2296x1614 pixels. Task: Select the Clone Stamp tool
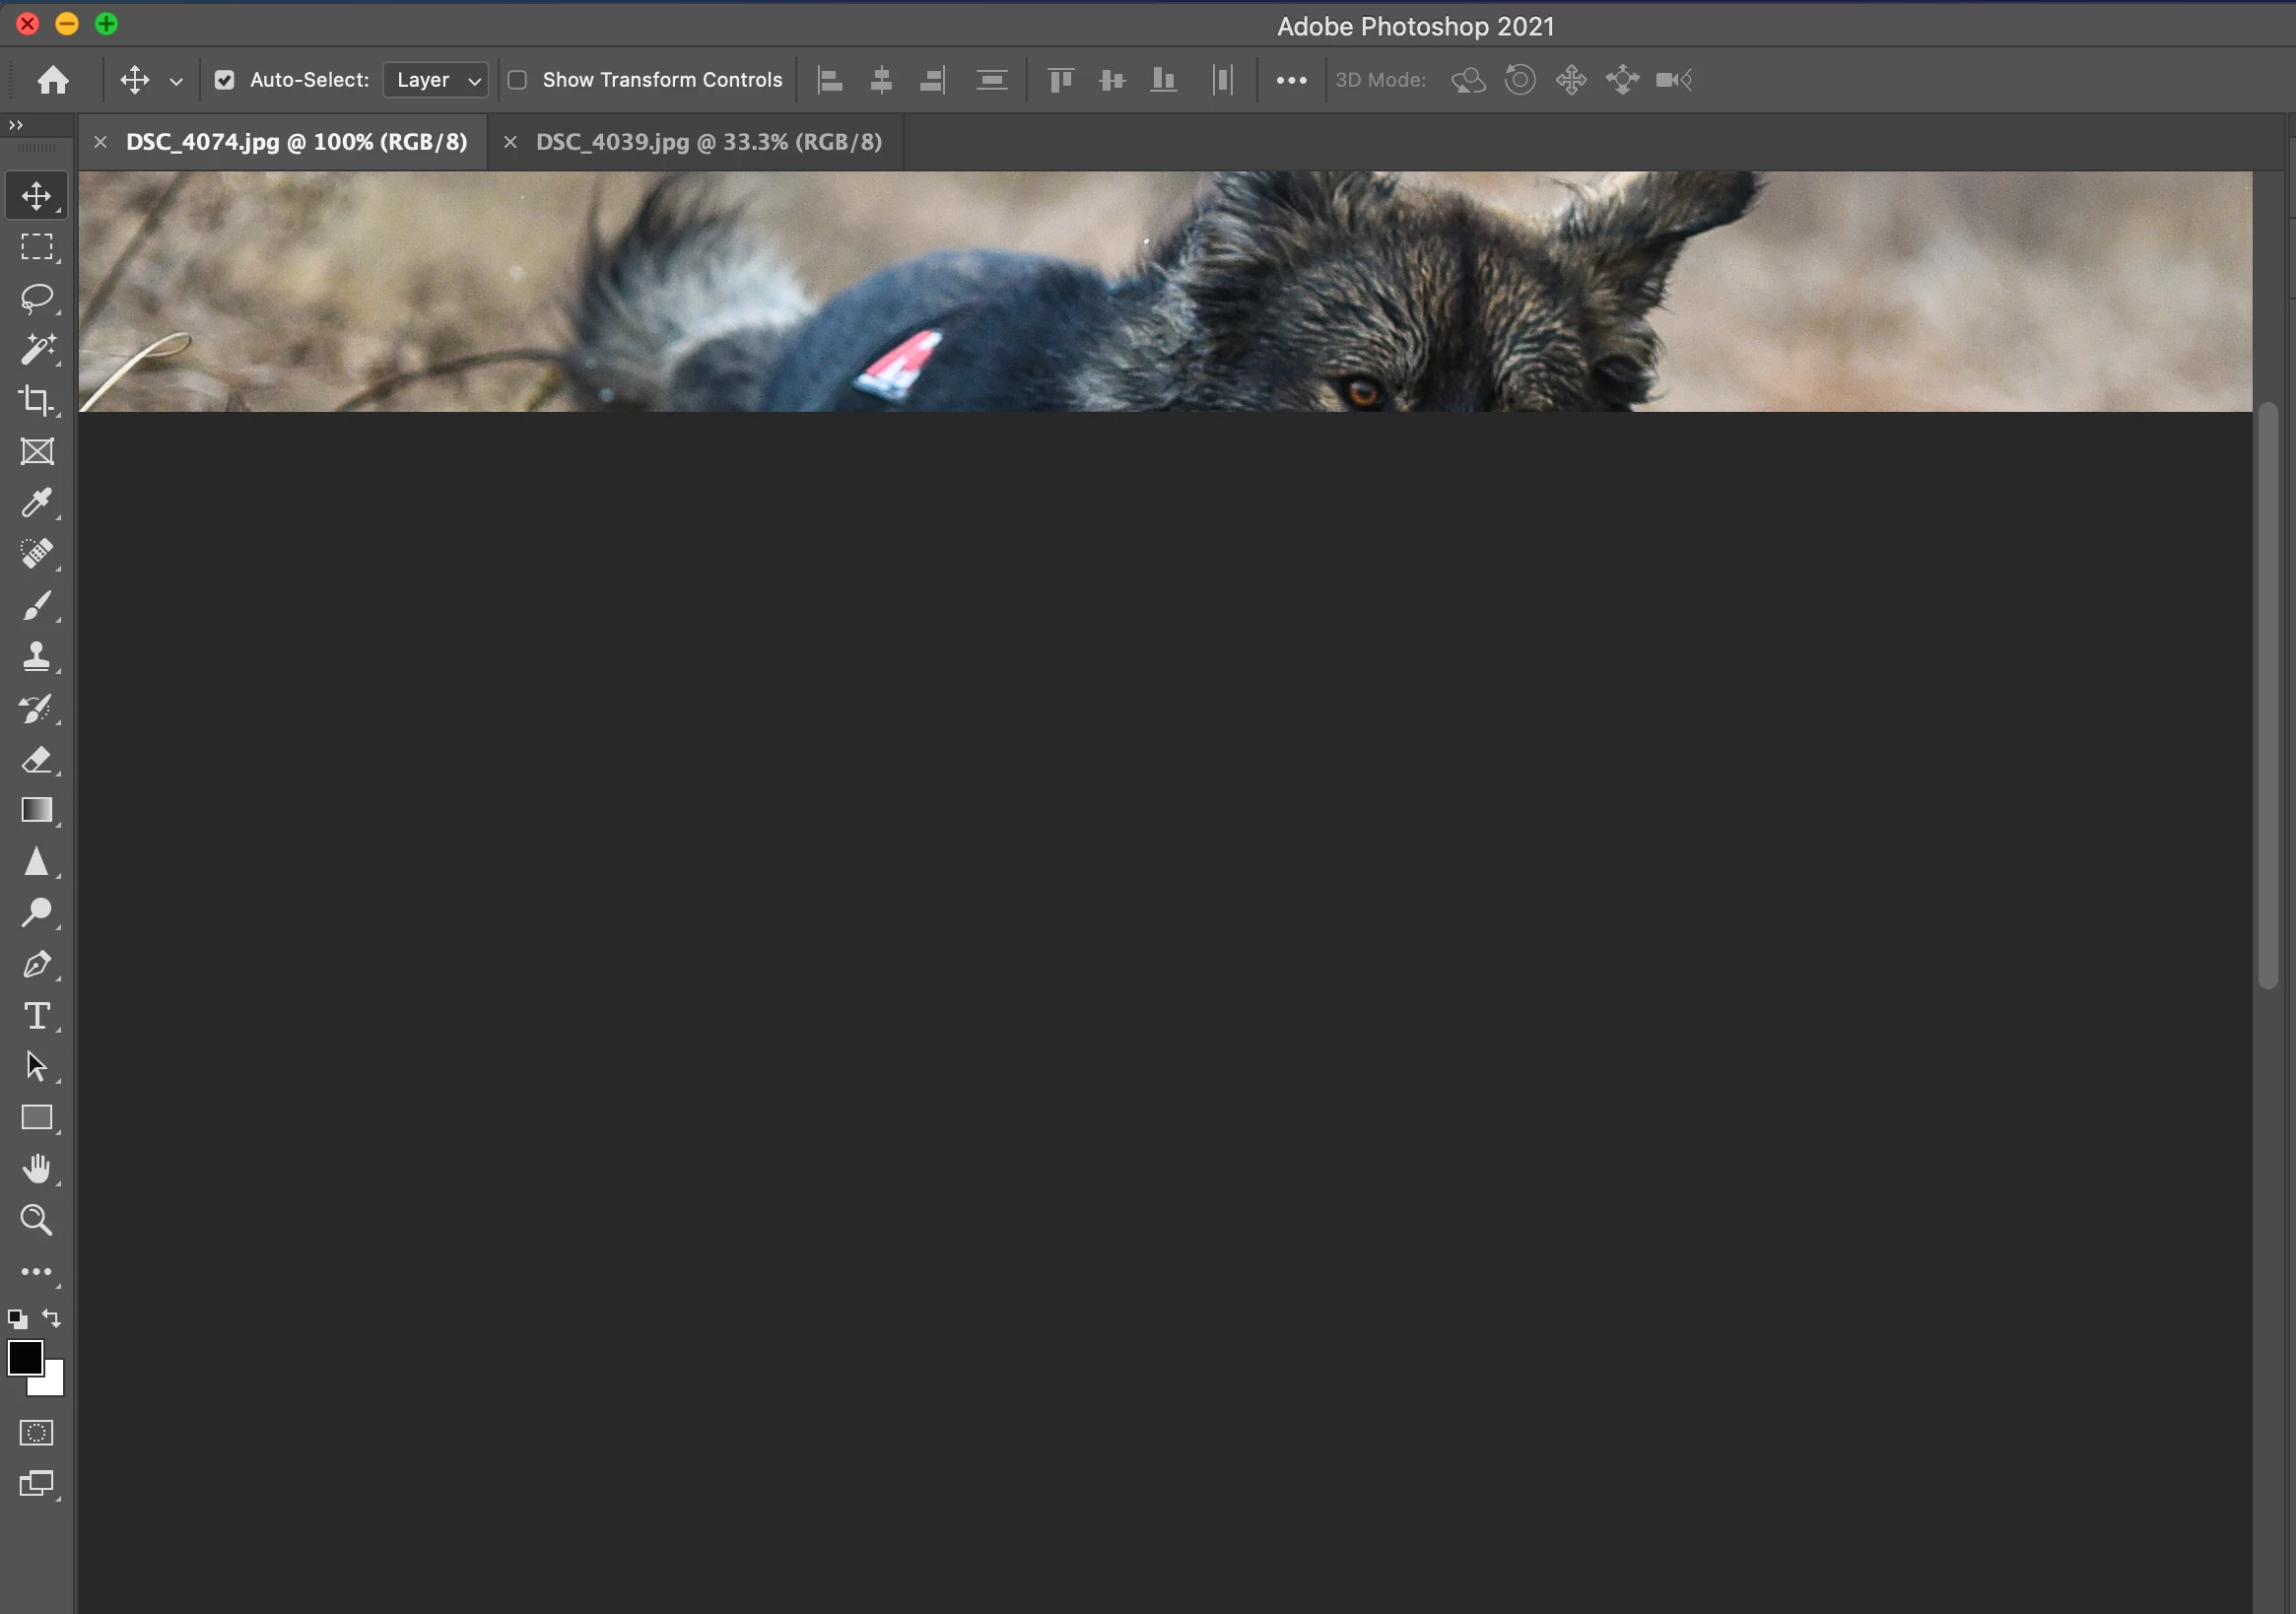[37, 657]
